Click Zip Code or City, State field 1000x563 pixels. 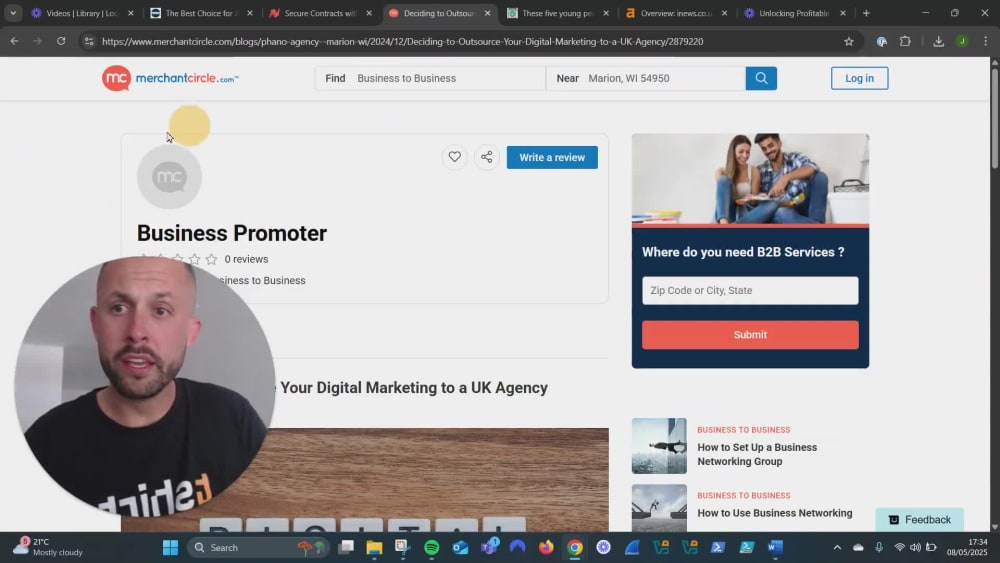pyautogui.click(x=750, y=290)
